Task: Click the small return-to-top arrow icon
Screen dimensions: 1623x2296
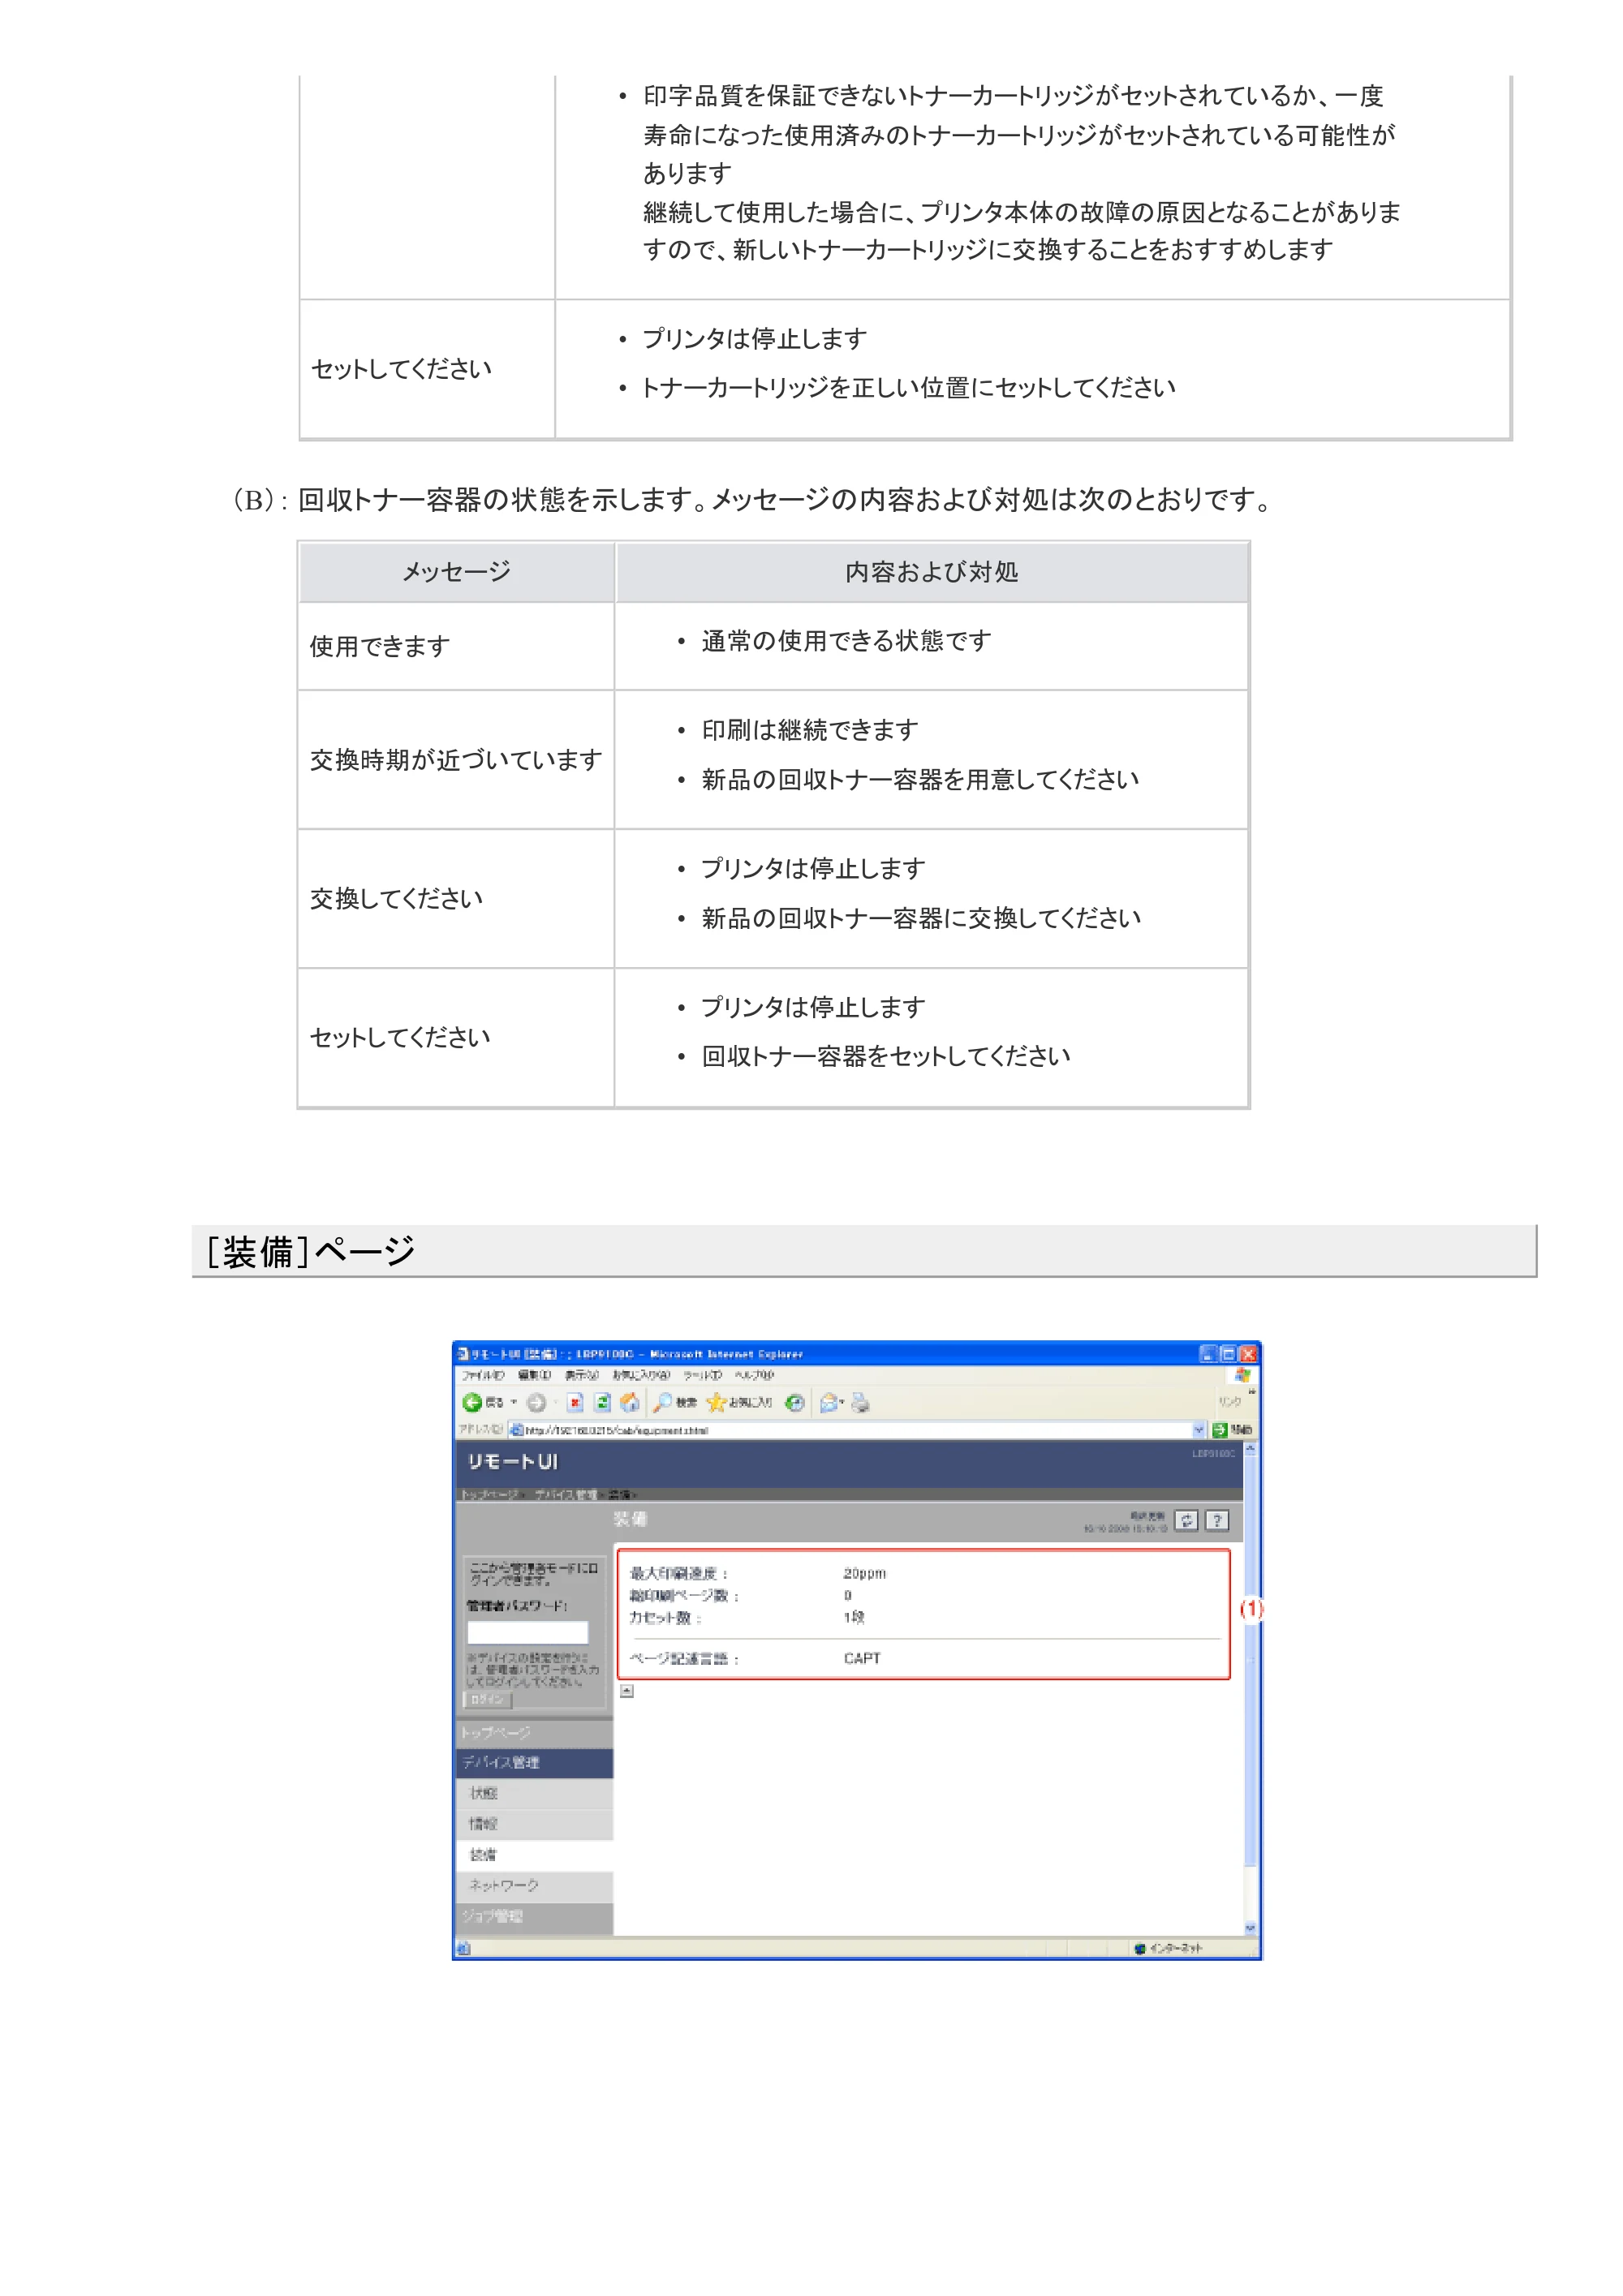Action: (627, 1691)
